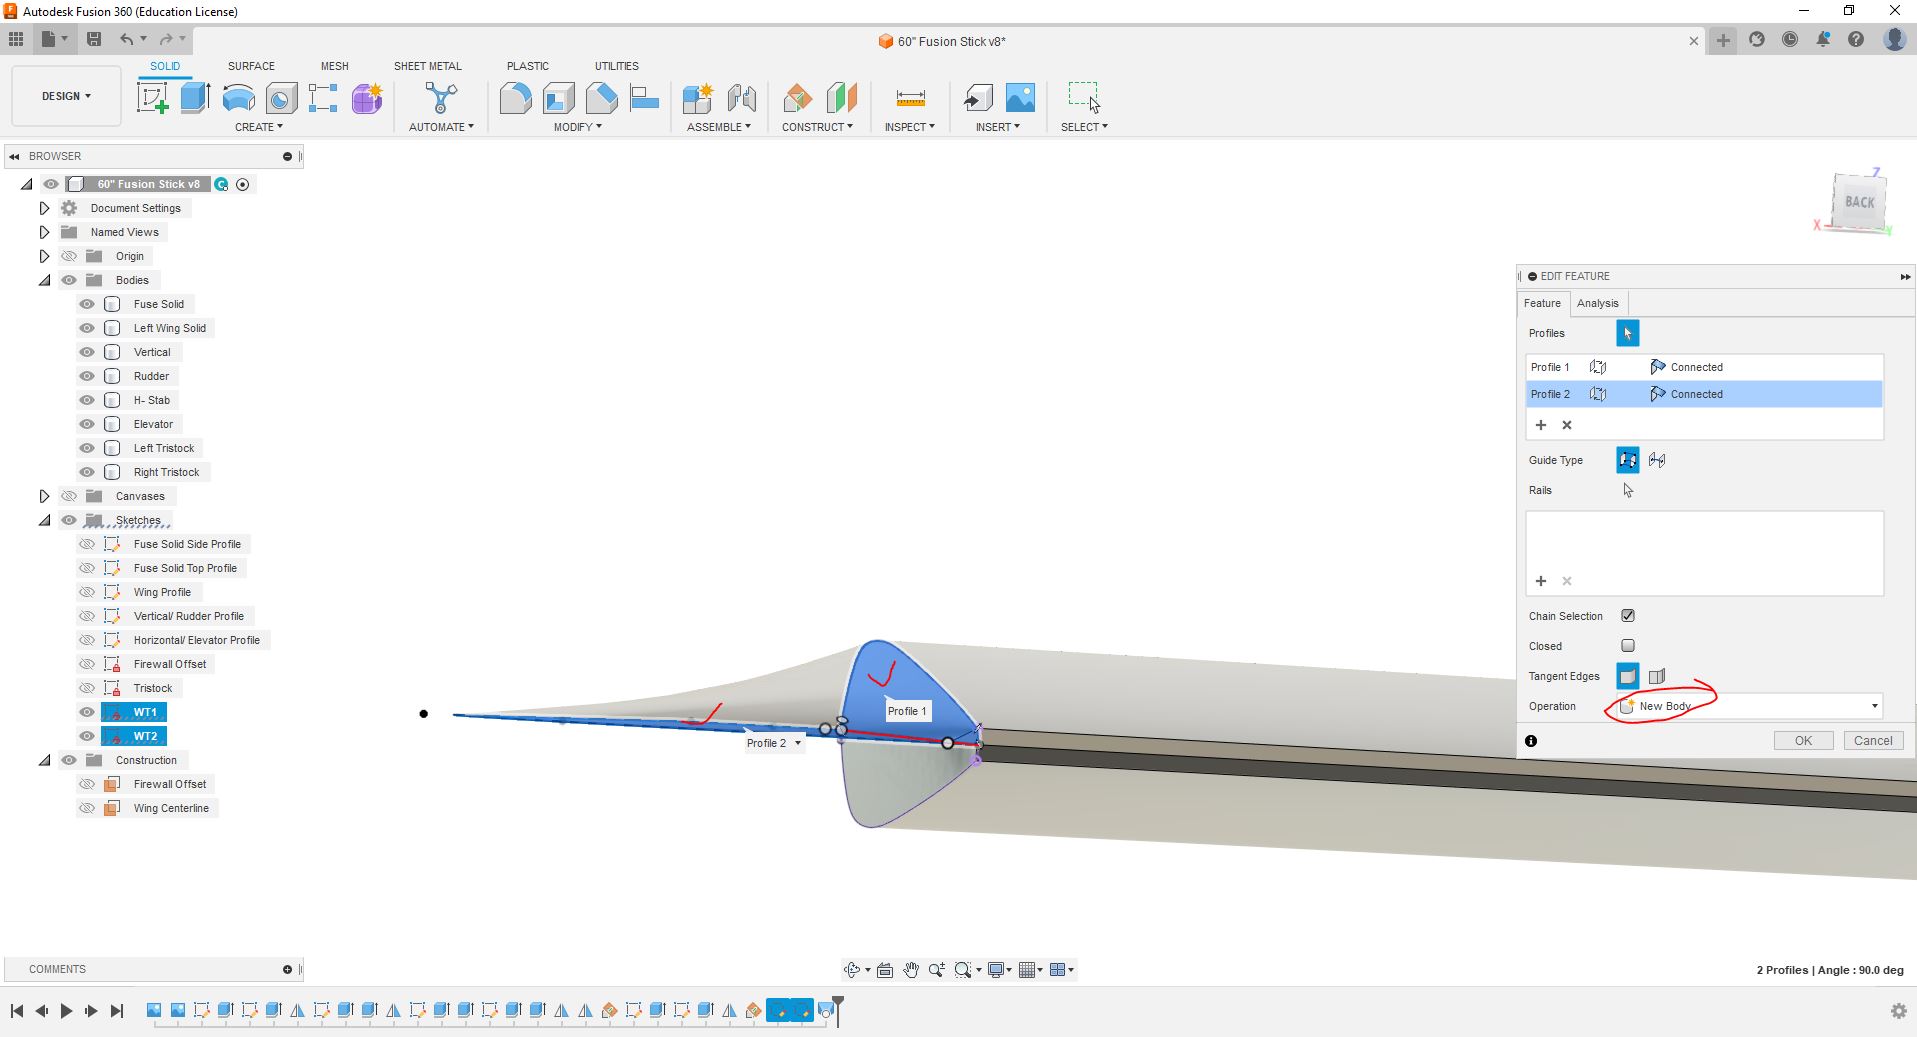Open the DESIGN workspace dropdown
Viewport: 1917px width, 1037px height.
click(66, 96)
